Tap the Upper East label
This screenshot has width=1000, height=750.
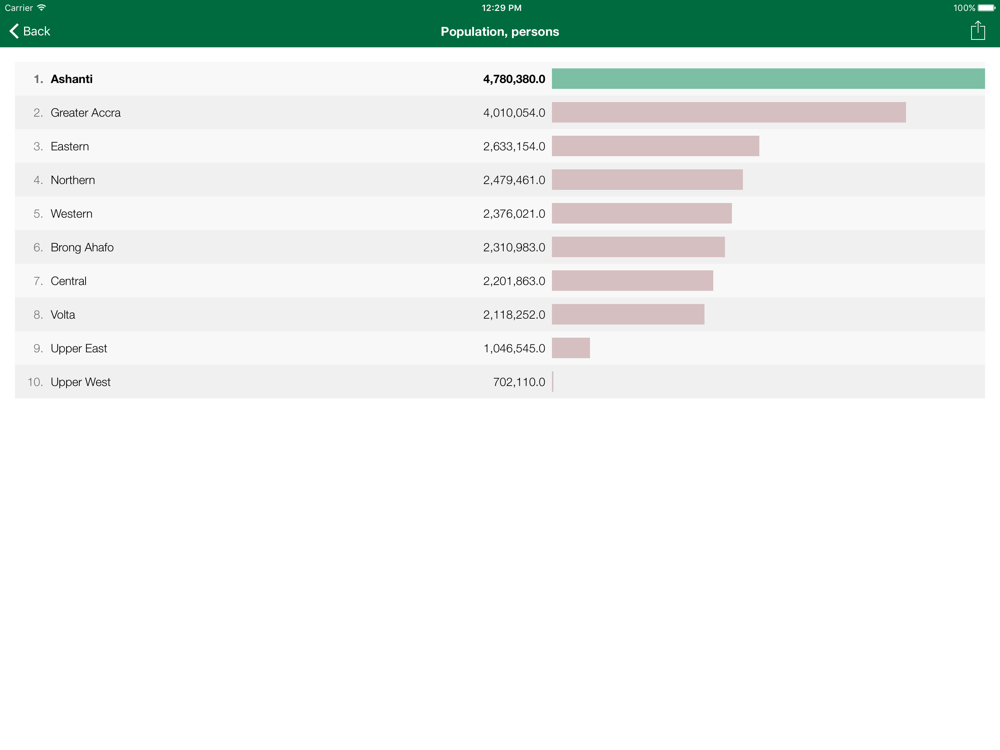pos(79,348)
